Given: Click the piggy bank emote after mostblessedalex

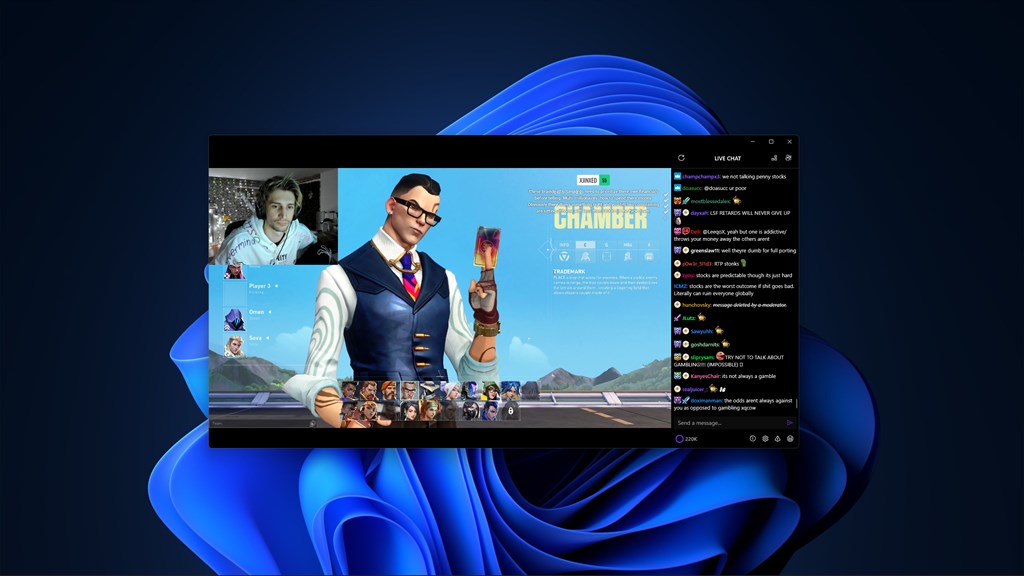Looking at the screenshot, I should [737, 200].
